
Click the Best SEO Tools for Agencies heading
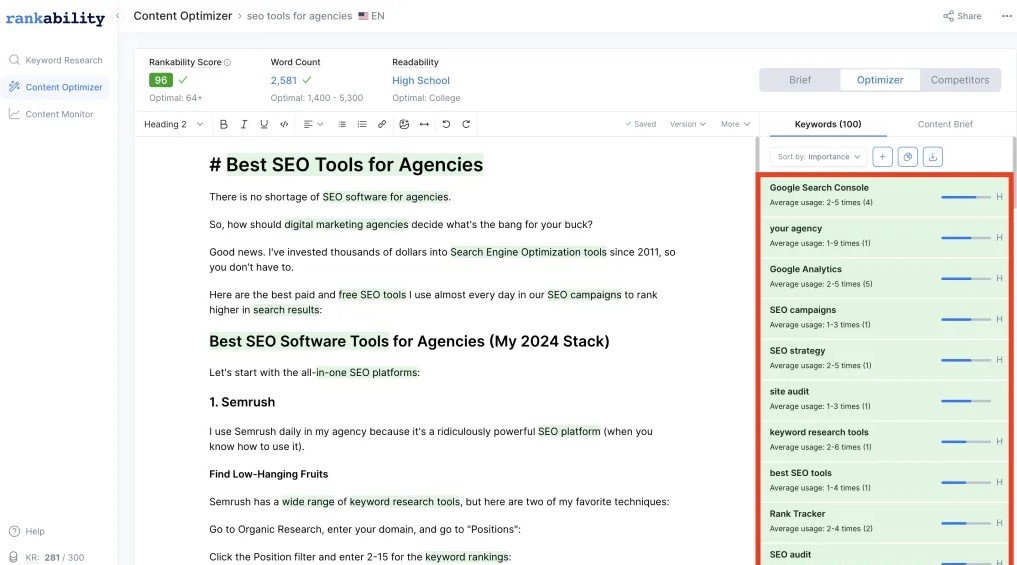tap(346, 165)
